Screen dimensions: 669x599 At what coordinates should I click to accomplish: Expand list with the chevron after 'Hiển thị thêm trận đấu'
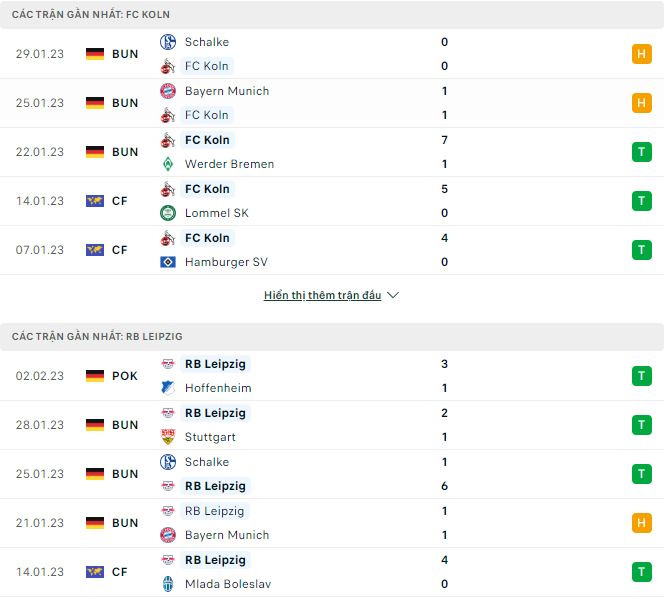pyautogui.click(x=393, y=296)
